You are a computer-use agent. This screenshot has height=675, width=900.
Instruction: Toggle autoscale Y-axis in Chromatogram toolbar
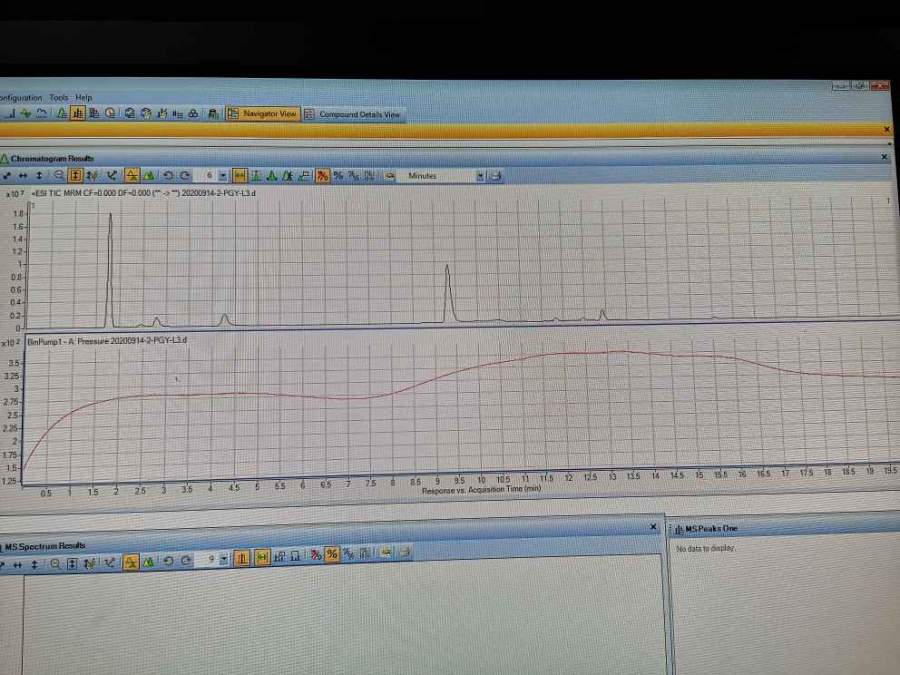tap(77, 176)
